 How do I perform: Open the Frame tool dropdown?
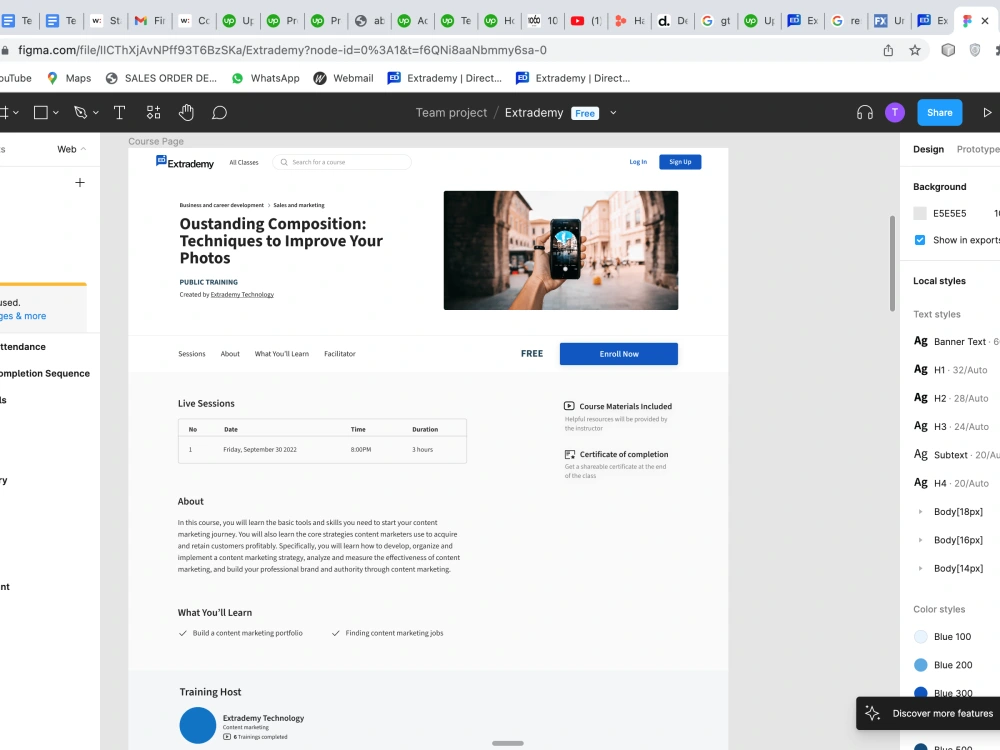pos(16,112)
